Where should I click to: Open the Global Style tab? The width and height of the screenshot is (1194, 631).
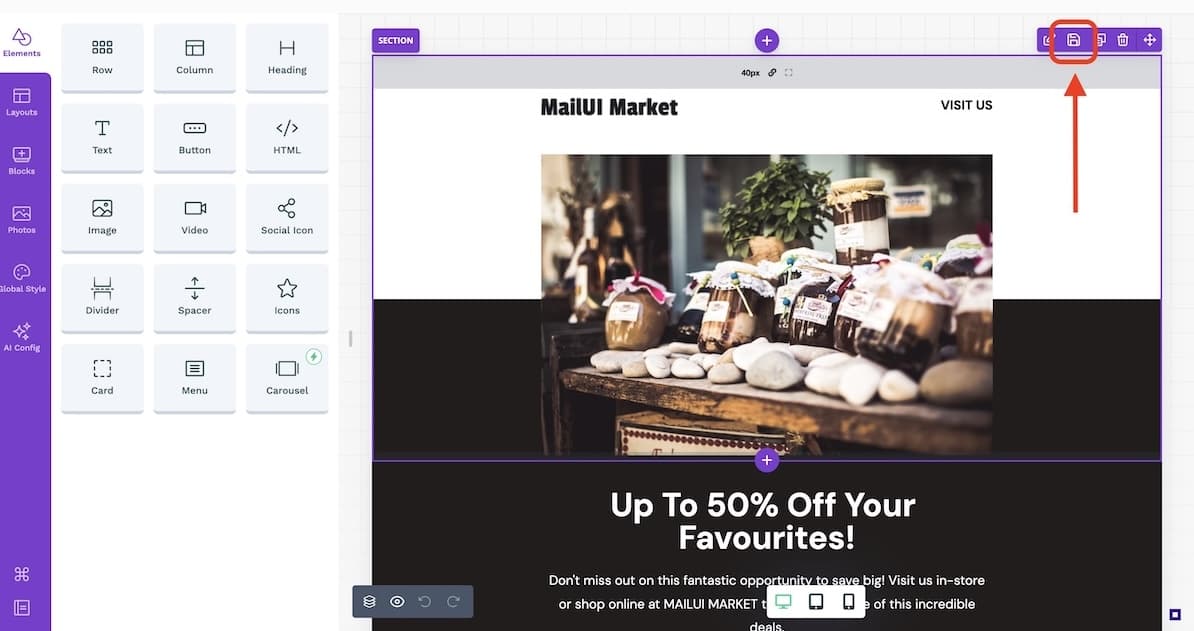(23, 279)
